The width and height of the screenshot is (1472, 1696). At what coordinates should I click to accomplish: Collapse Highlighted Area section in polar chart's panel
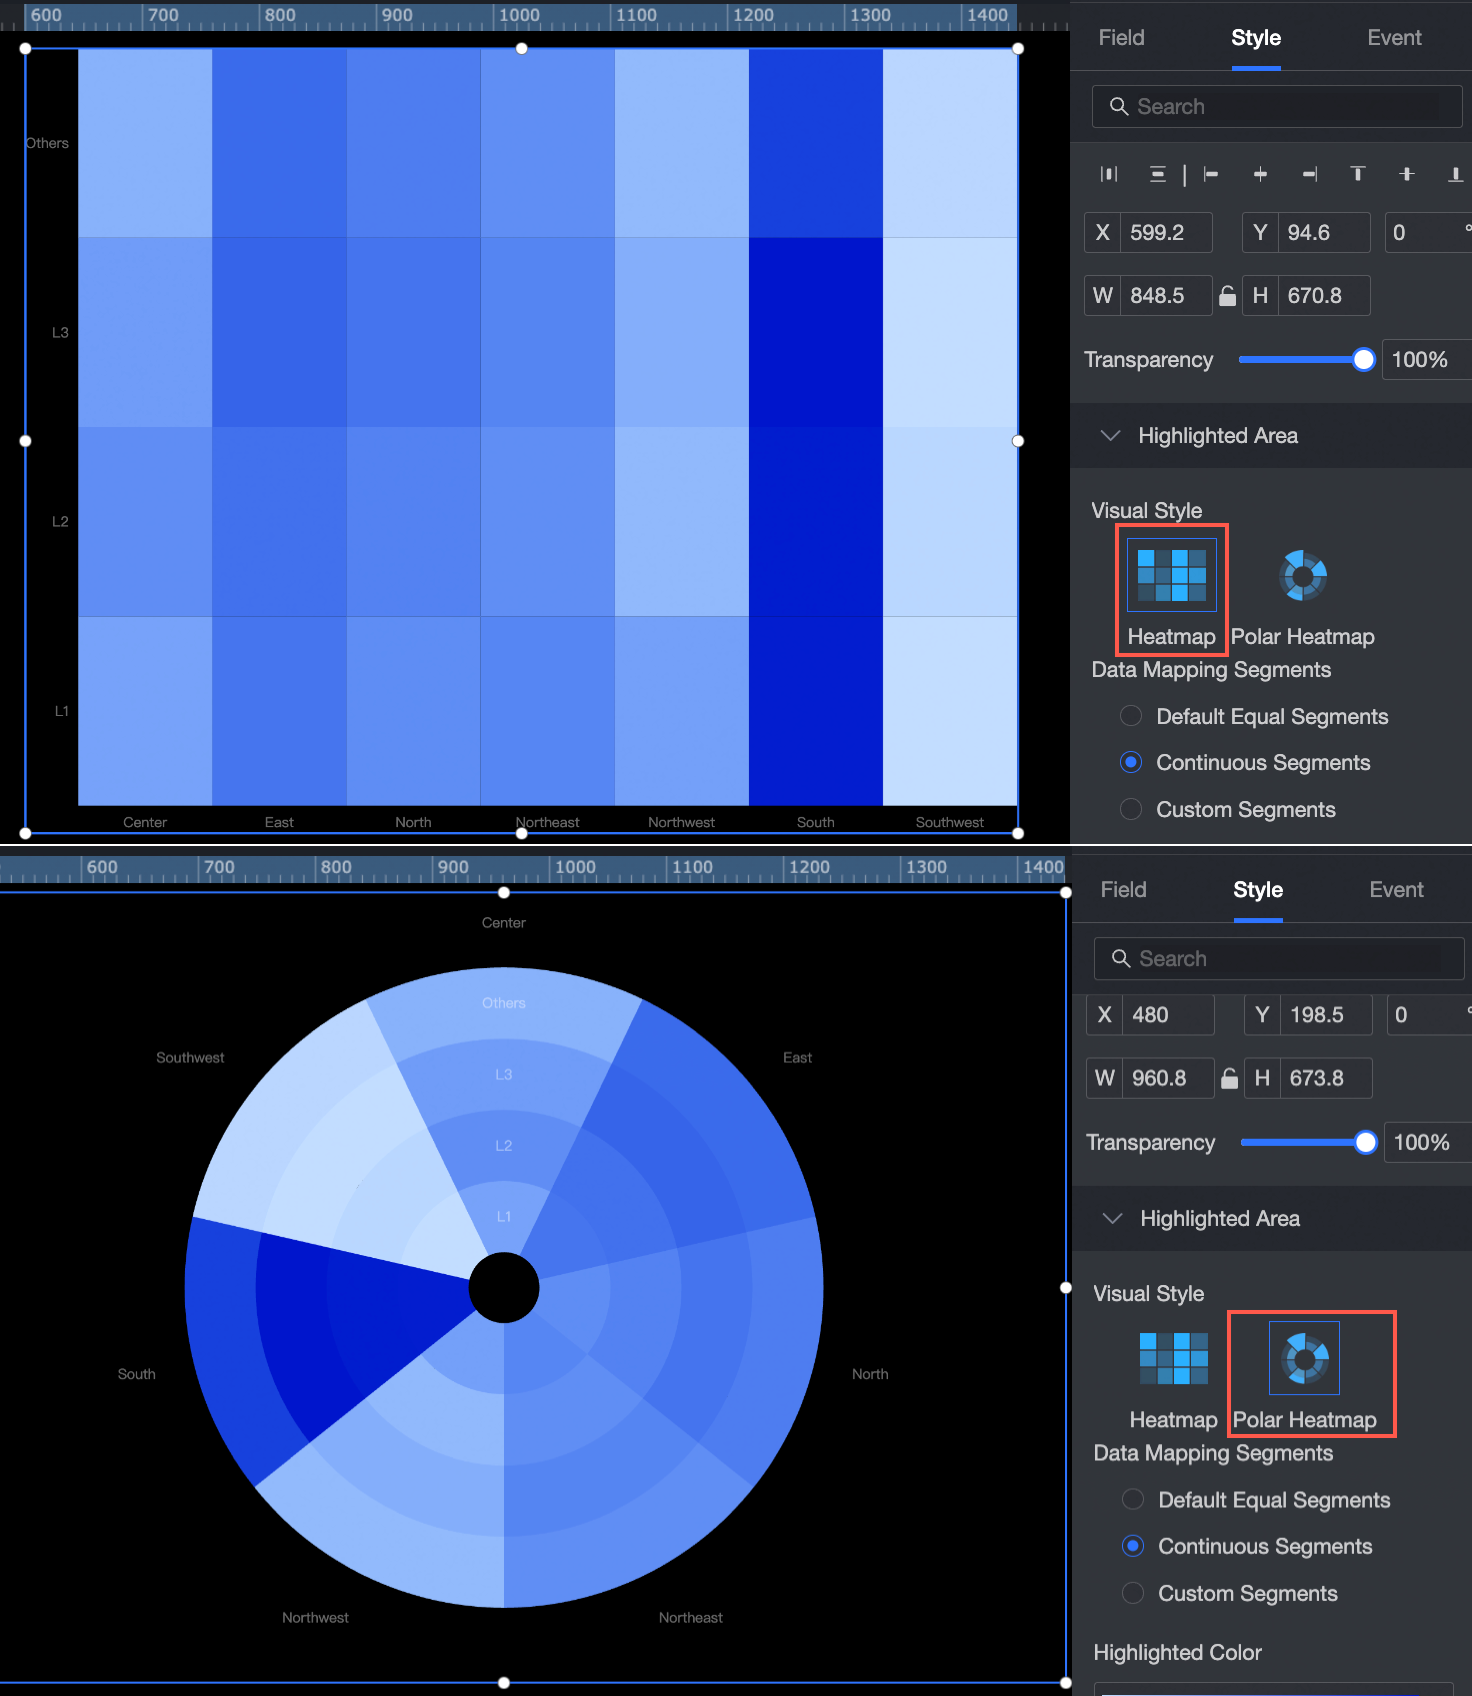click(1112, 1219)
